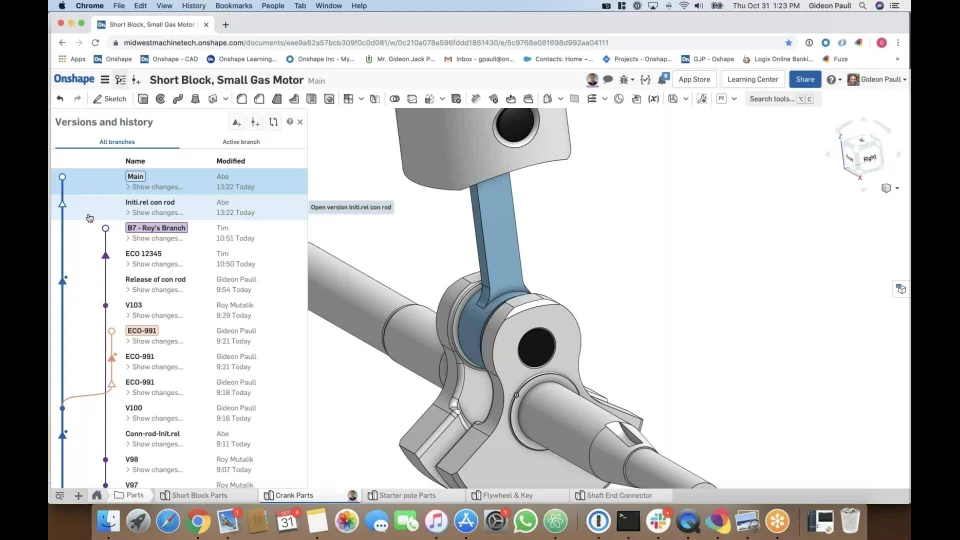Select the Rib tool icon
The height and width of the screenshot is (540, 960).
click(x=294, y=99)
